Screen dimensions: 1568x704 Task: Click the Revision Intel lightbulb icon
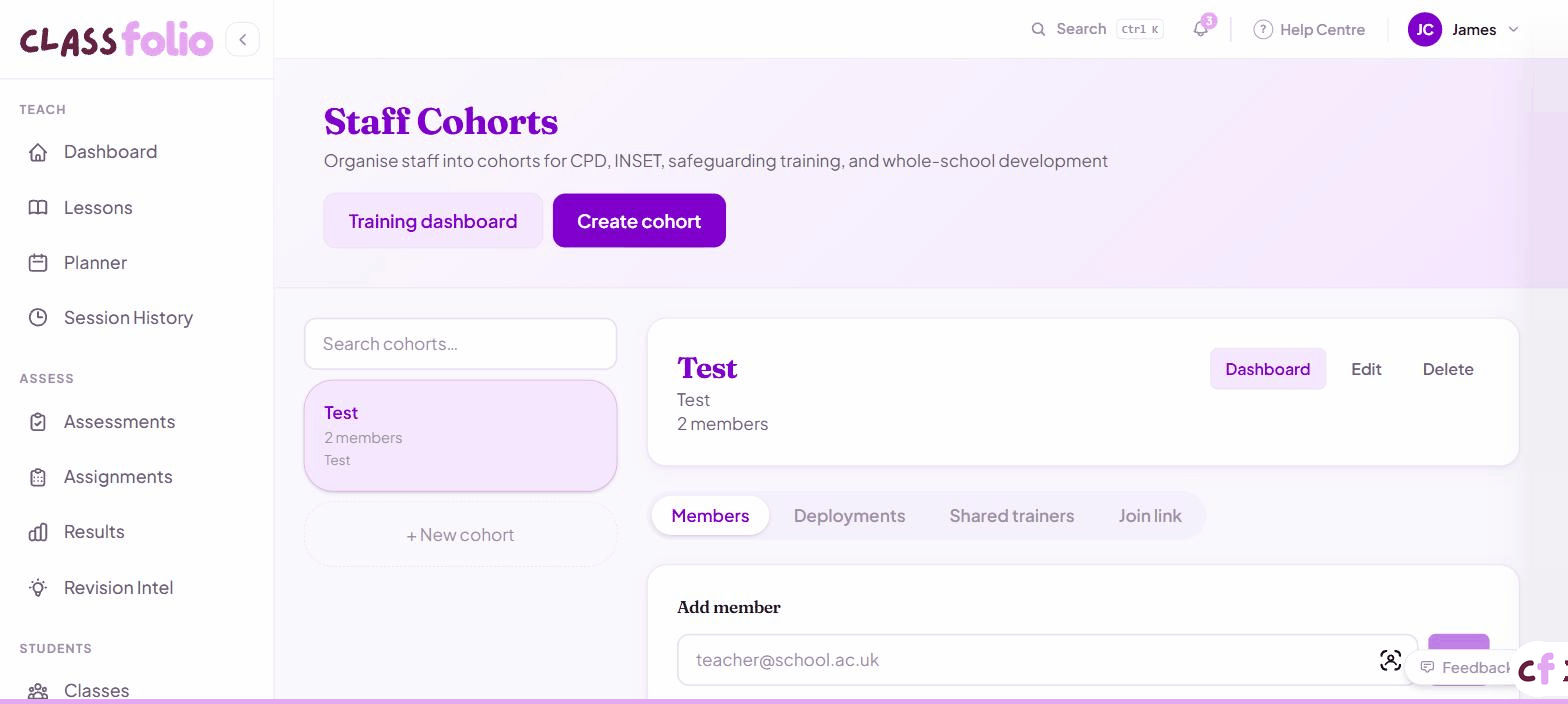coord(38,588)
